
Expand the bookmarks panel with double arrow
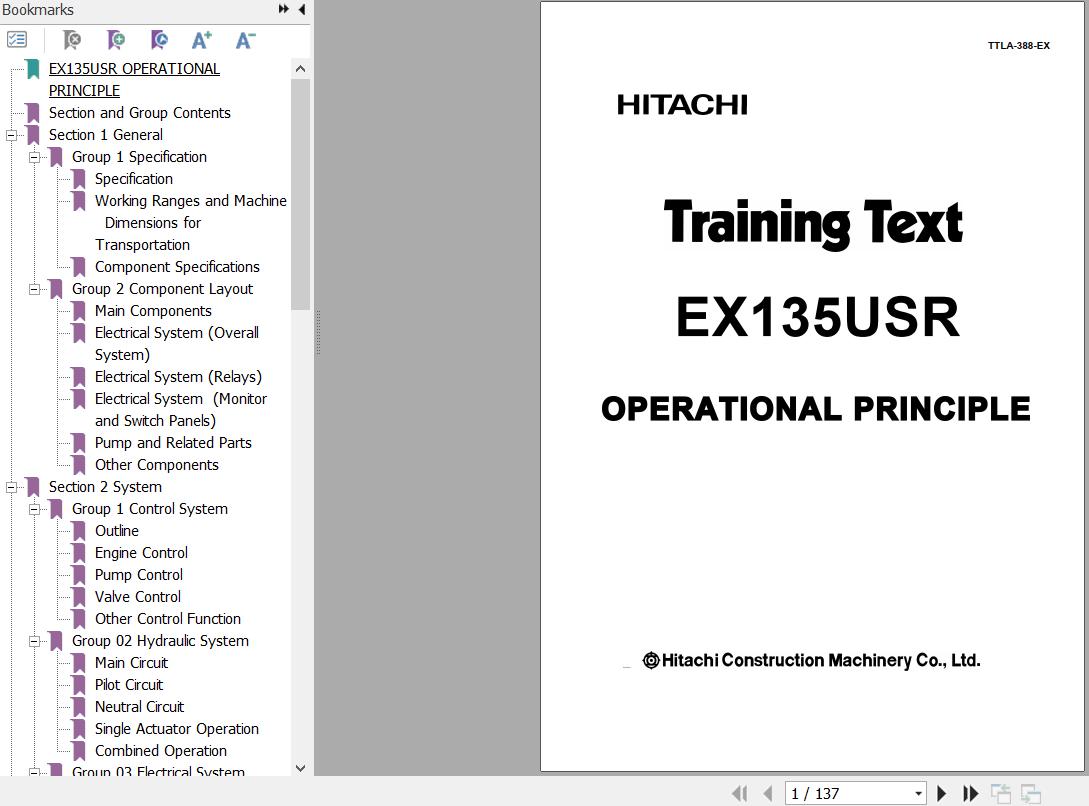pos(283,9)
